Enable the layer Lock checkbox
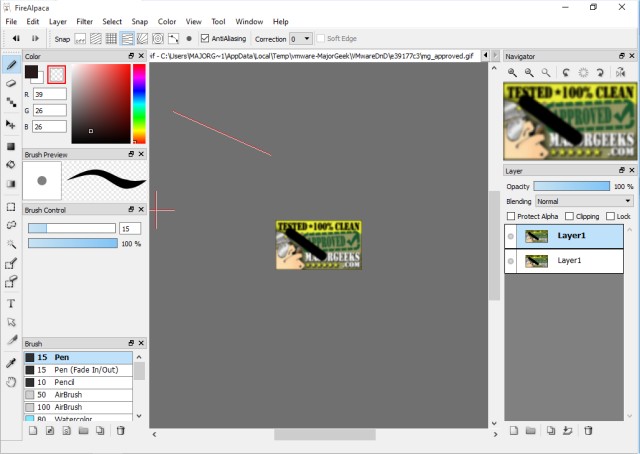Image resolution: width=640 pixels, height=454 pixels. point(610,216)
